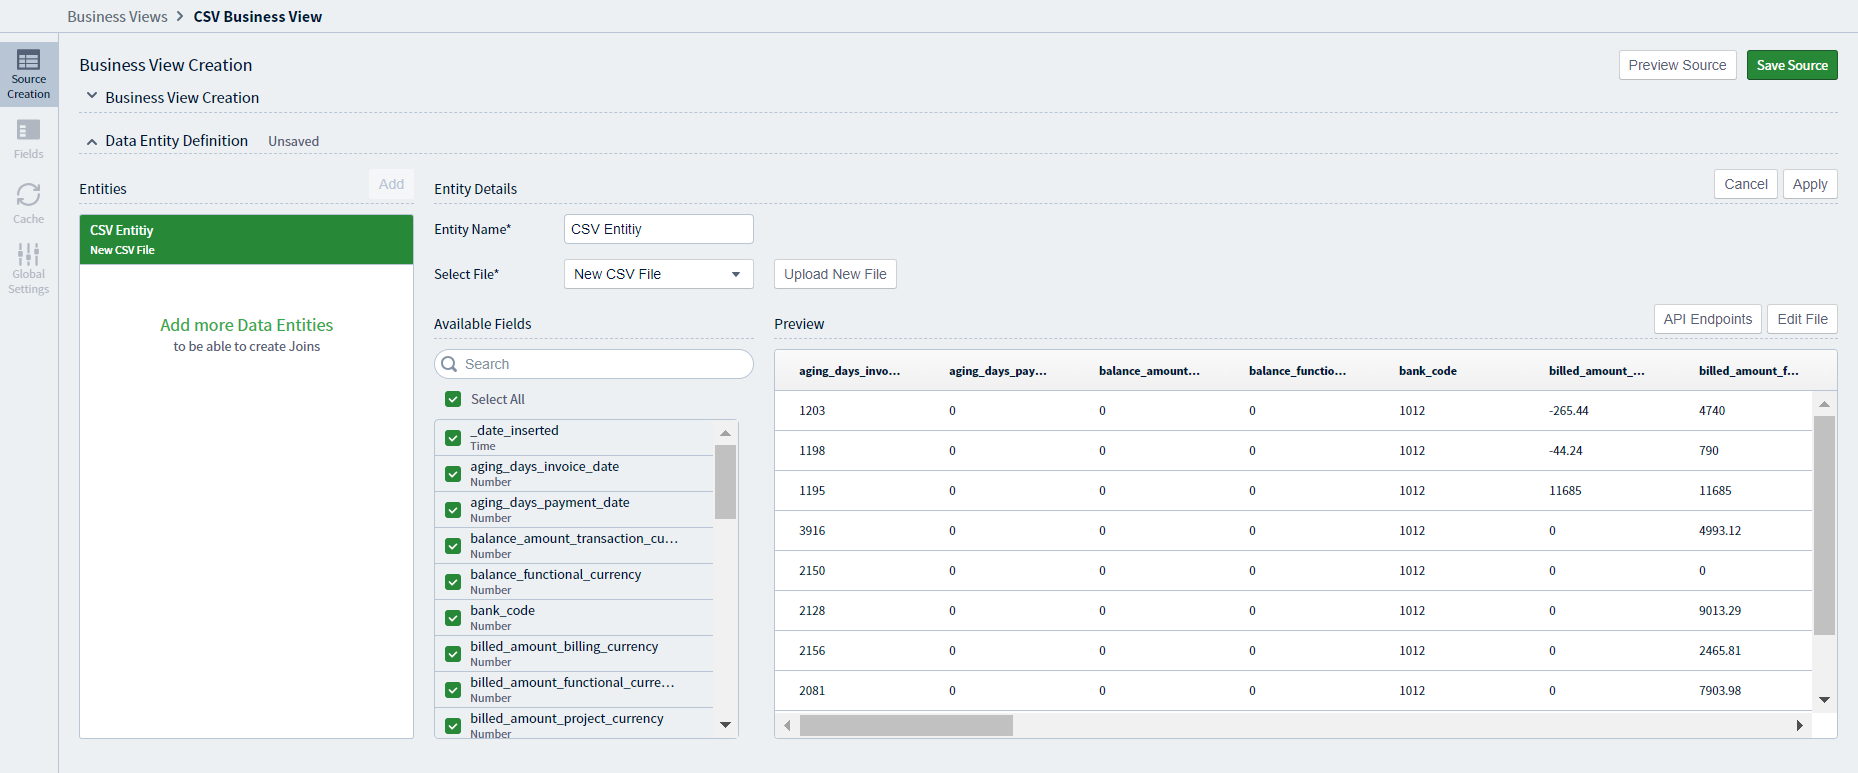
Task: Click preview table scroll-up arrow
Action: 1825,404
